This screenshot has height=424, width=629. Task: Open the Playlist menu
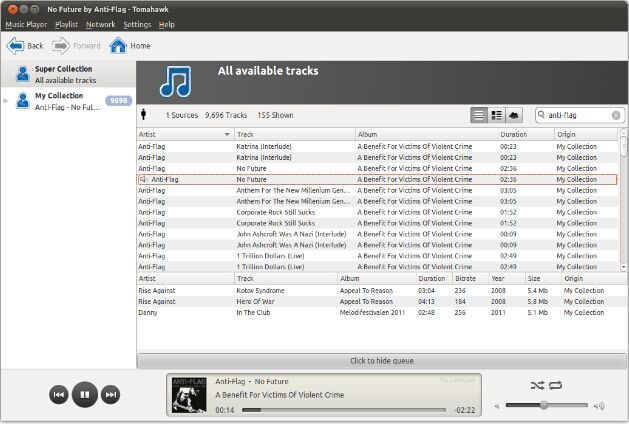point(66,24)
